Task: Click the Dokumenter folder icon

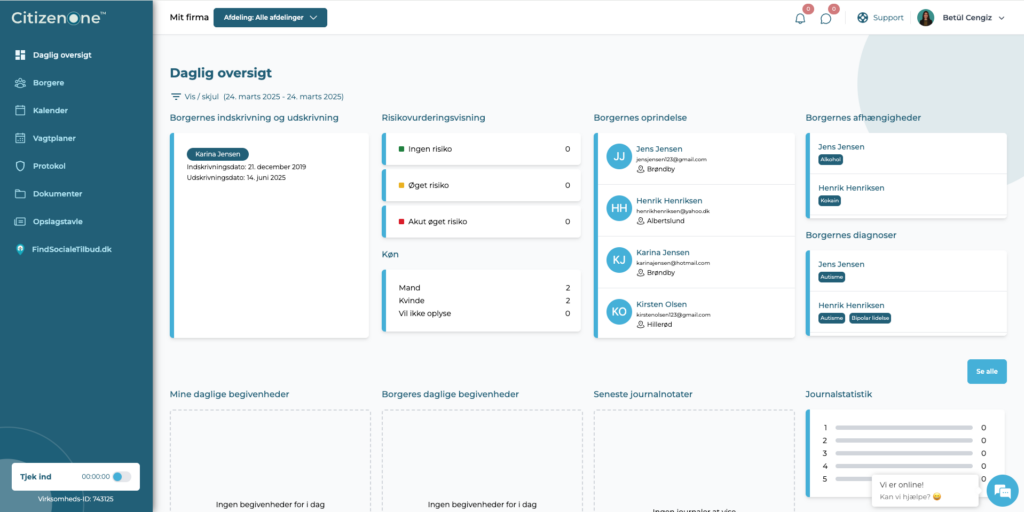Action: pyautogui.click(x=20, y=194)
